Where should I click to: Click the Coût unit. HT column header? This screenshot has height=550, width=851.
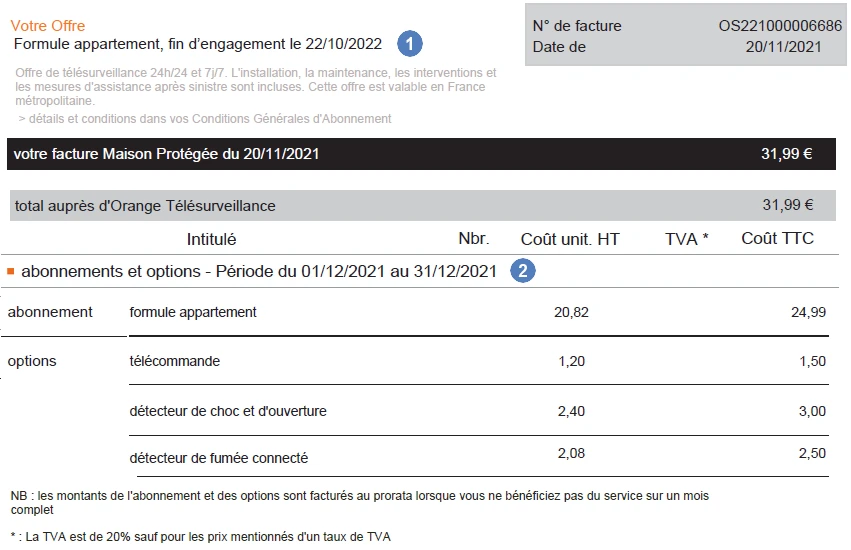[570, 239]
